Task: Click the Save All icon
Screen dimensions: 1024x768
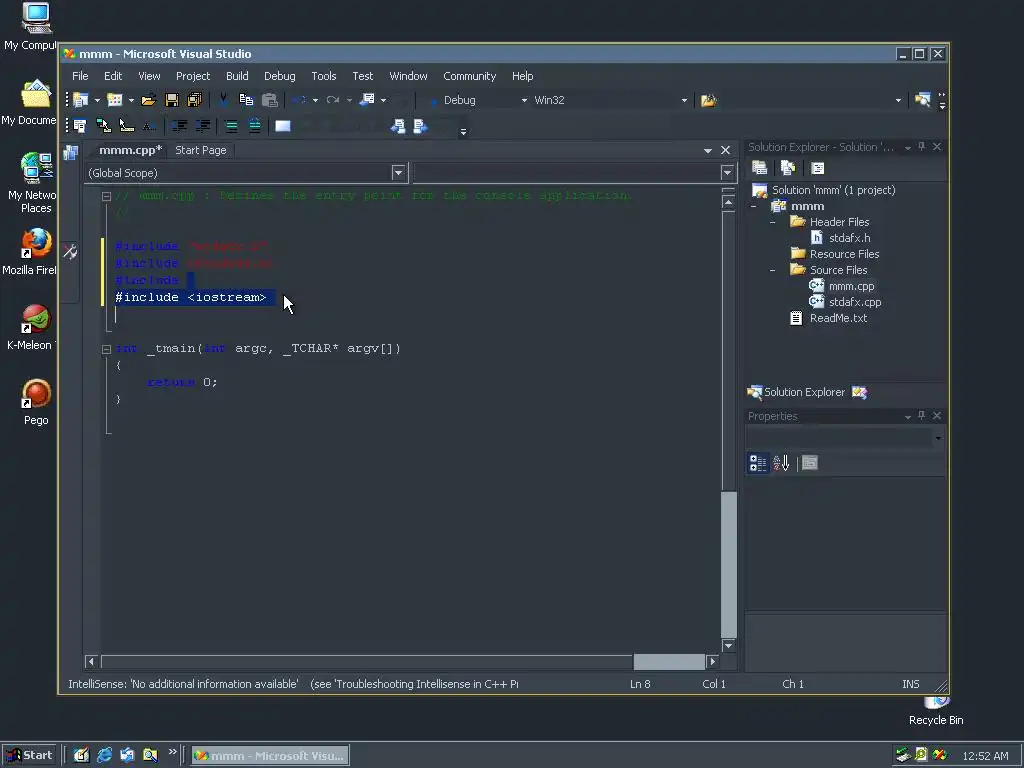Action: click(x=195, y=100)
